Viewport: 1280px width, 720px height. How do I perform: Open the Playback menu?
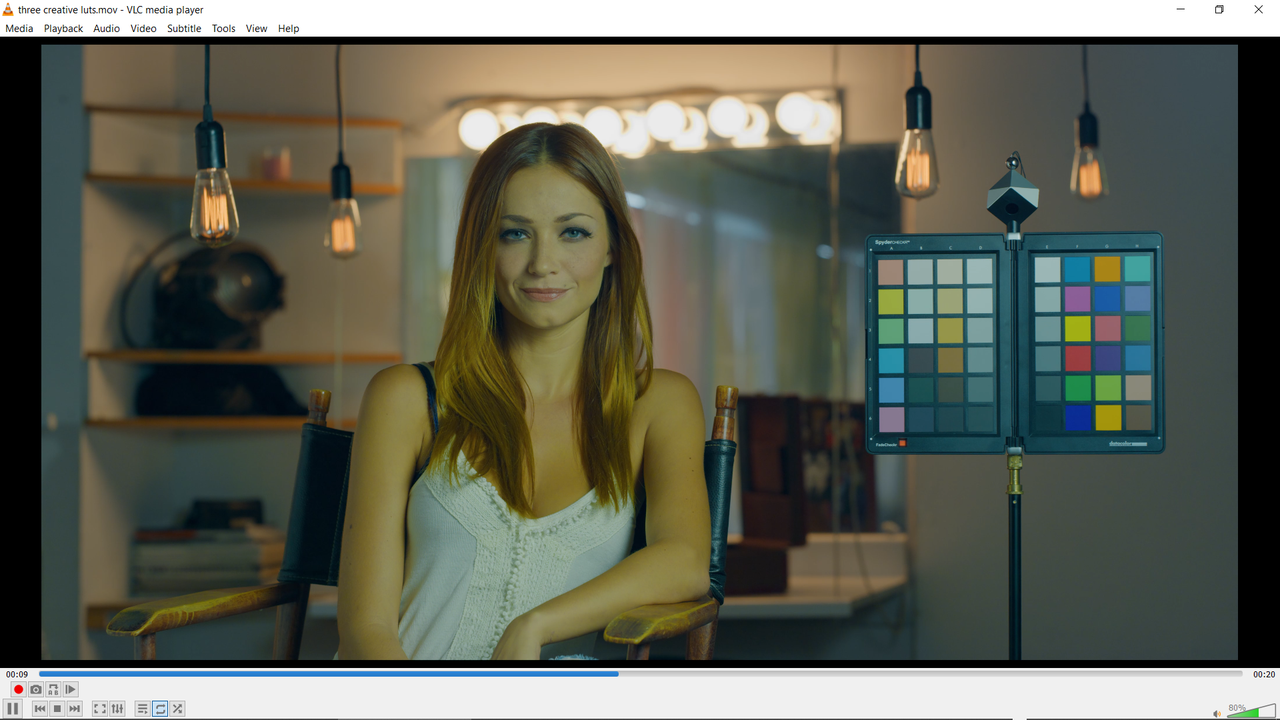[63, 28]
